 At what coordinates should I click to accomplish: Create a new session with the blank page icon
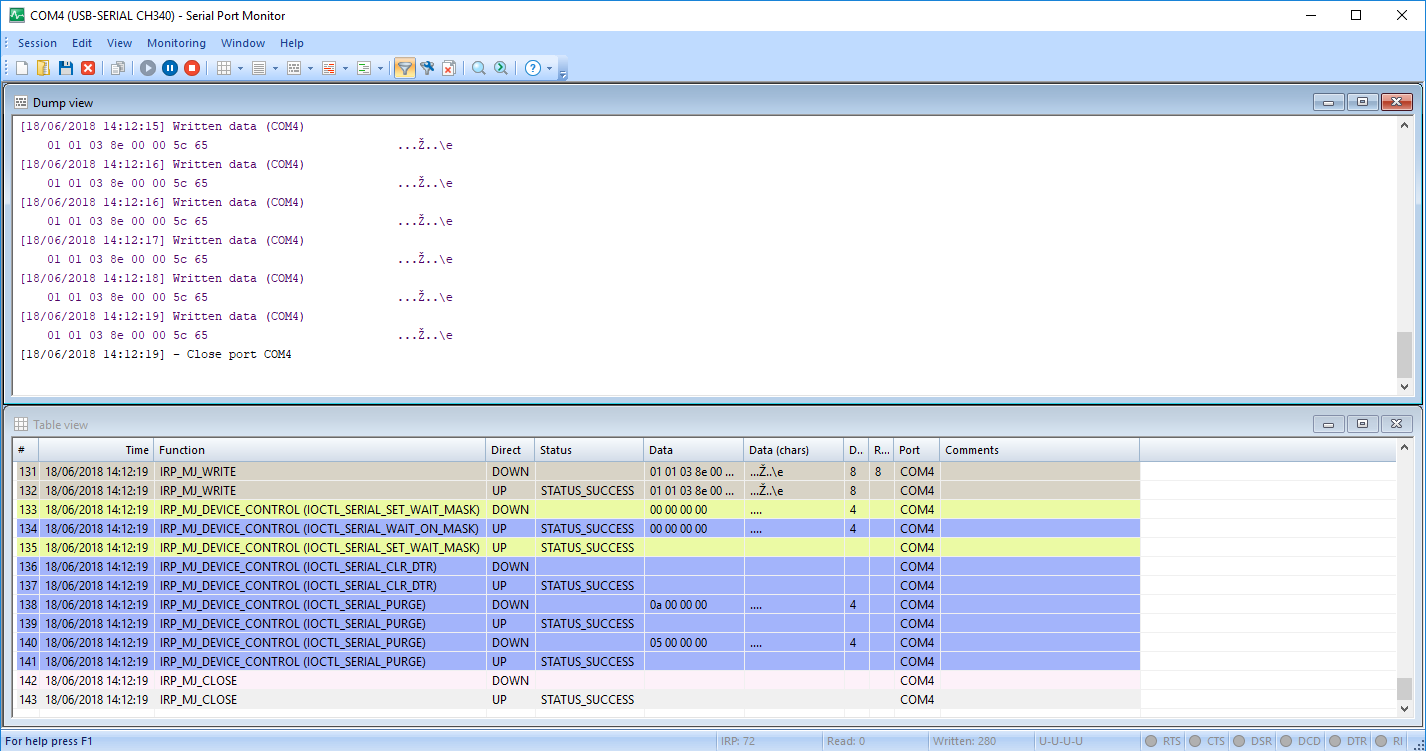coord(22,68)
